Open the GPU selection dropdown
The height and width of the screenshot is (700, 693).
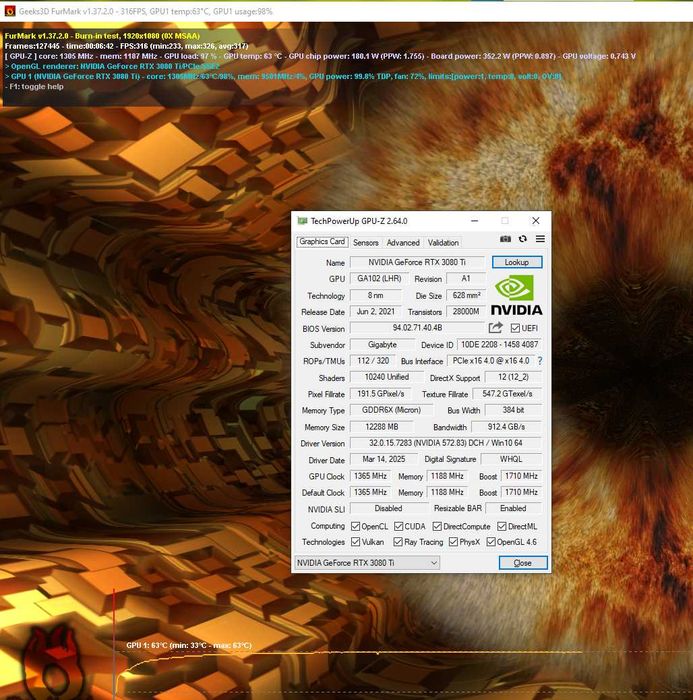coord(367,562)
